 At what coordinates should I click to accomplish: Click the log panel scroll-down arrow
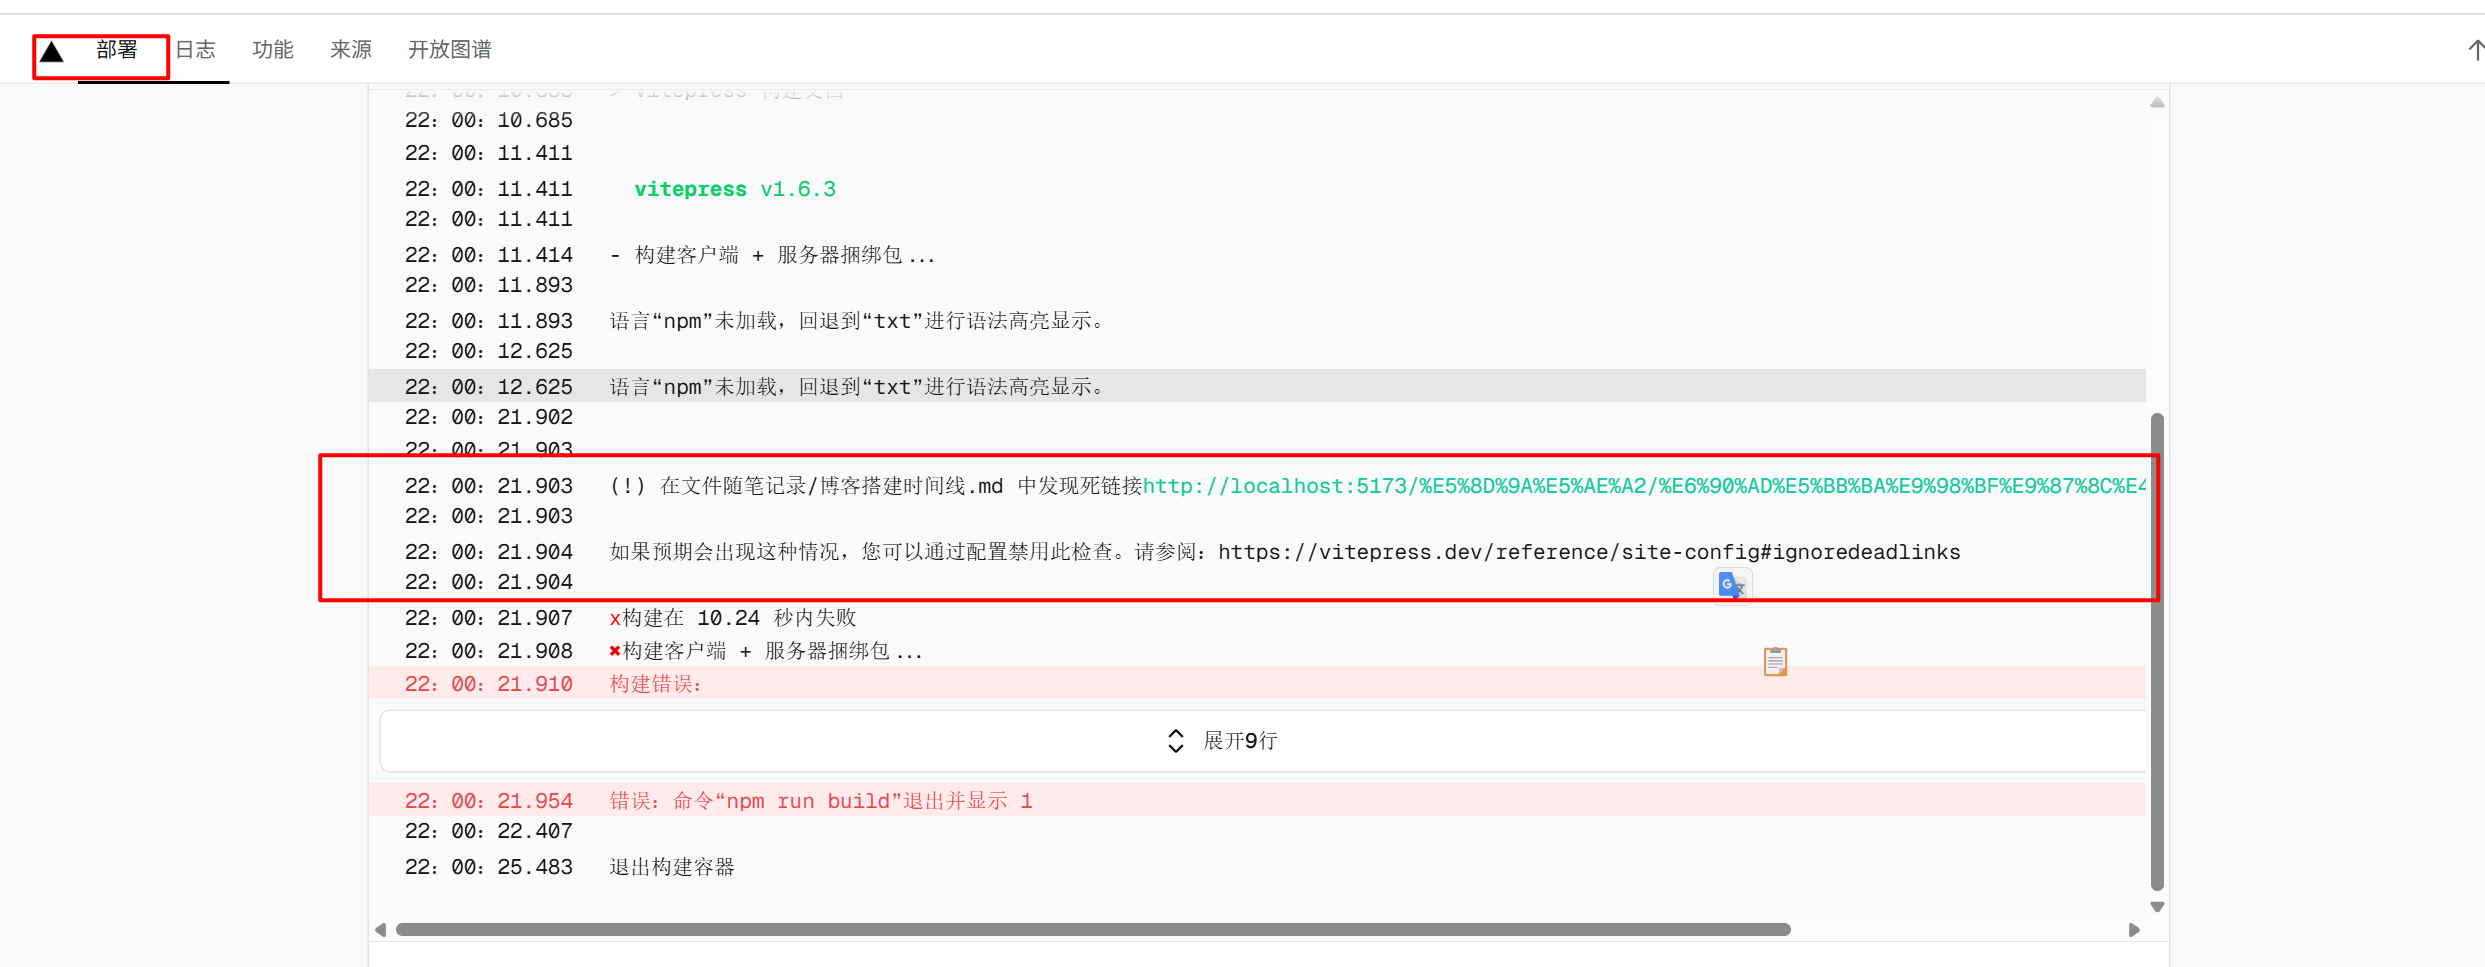point(2157,907)
